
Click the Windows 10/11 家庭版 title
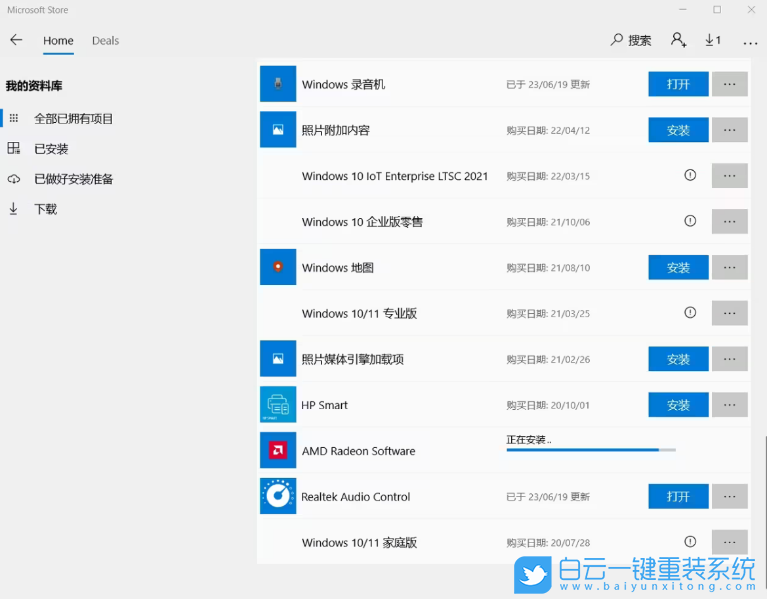pyautogui.click(x=360, y=542)
